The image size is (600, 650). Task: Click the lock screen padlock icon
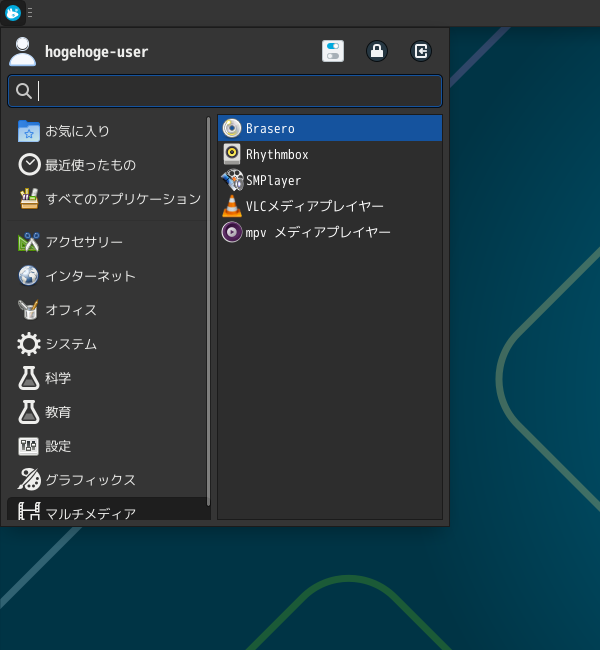coord(377,51)
